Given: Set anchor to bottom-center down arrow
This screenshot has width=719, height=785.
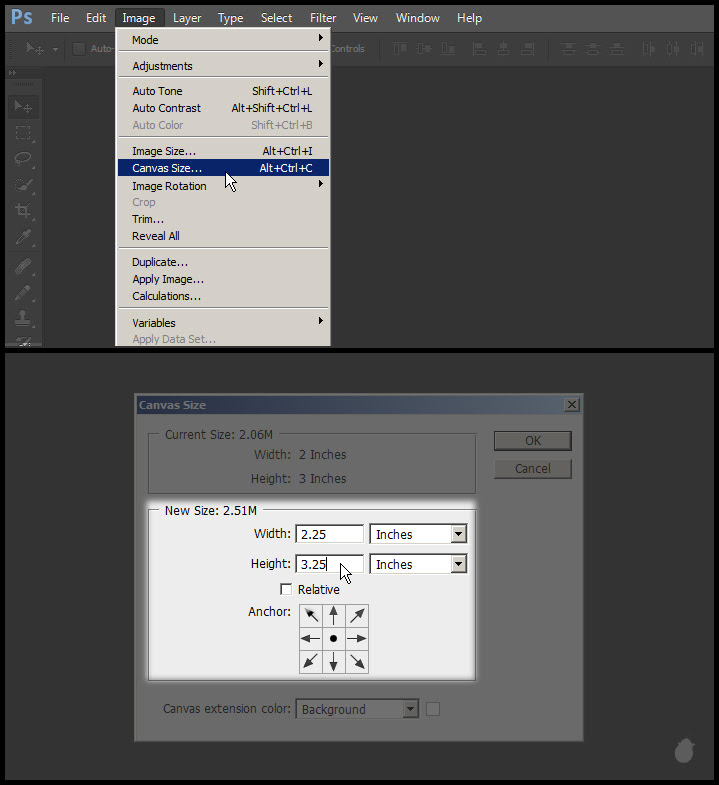Looking at the screenshot, I should (333, 661).
